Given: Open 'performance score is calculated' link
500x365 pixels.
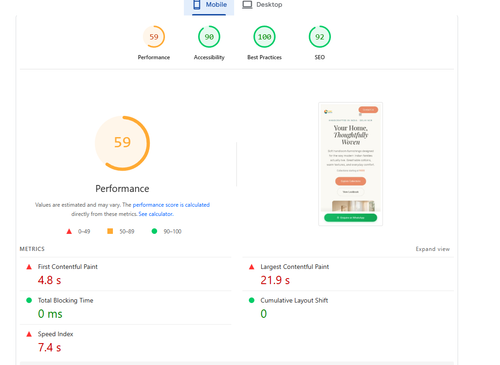Looking at the screenshot, I should (171, 205).
